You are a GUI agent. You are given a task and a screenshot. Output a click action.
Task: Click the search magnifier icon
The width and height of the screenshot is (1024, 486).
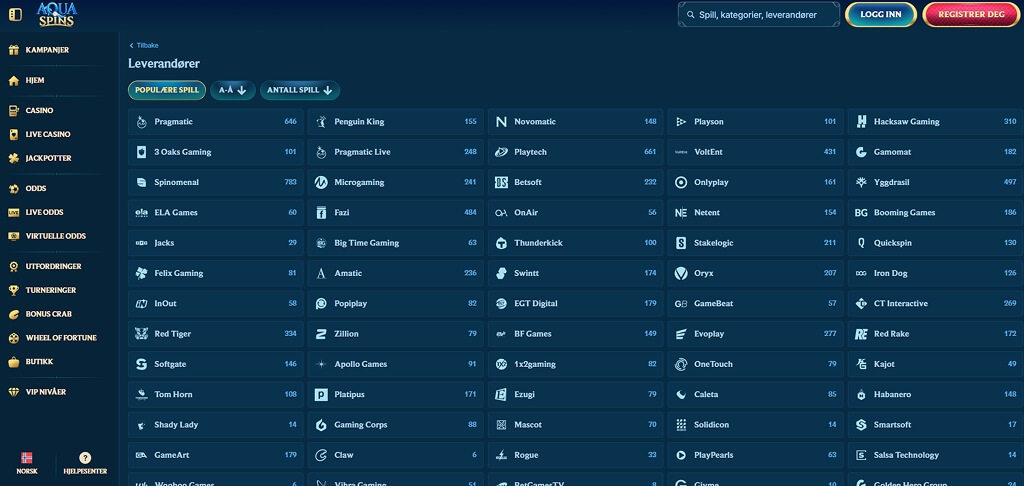(690, 14)
